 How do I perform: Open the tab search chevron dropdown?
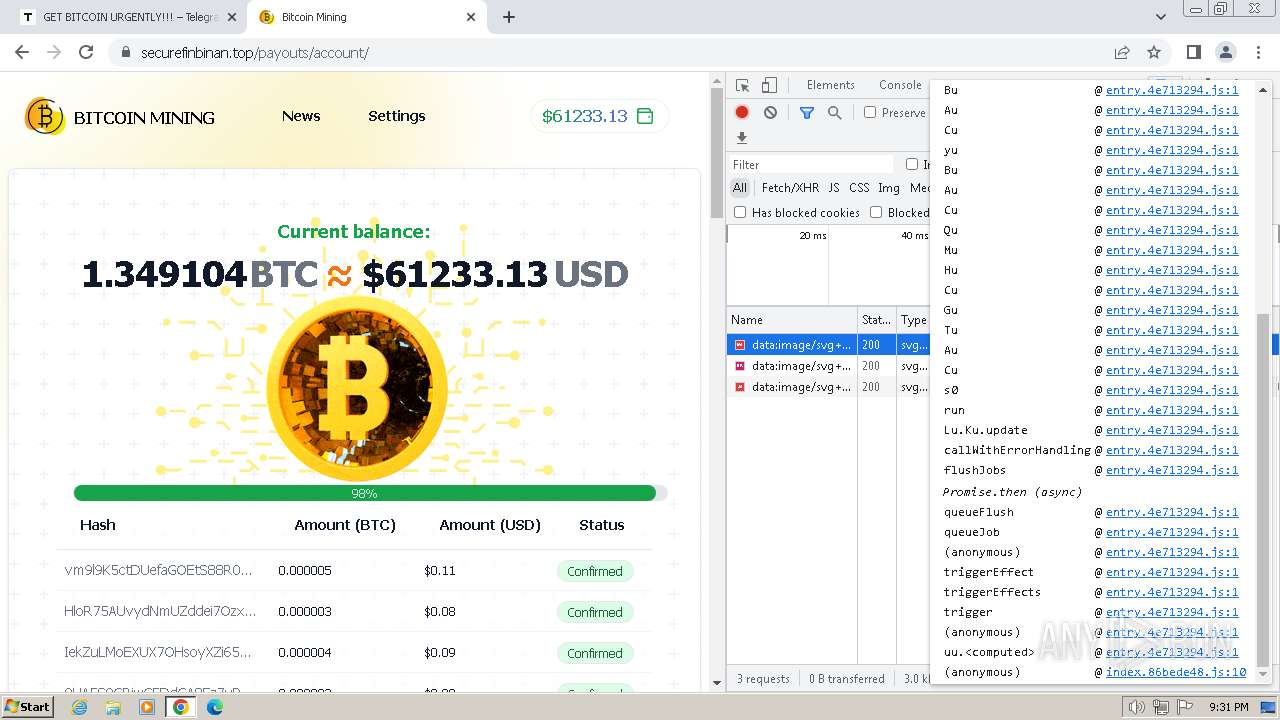[x=1161, y=17]
